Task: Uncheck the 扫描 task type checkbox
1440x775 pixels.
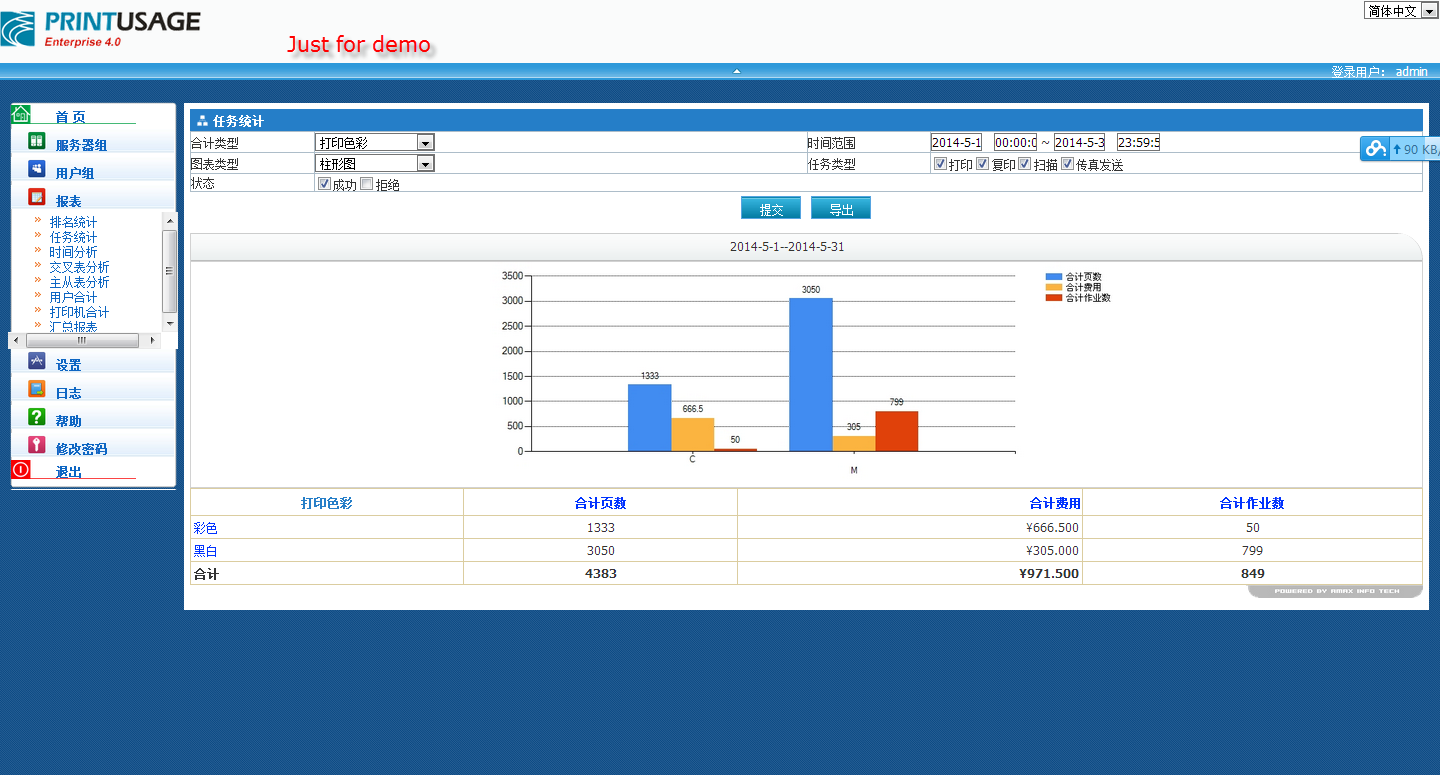Action: click(1024, 164)
